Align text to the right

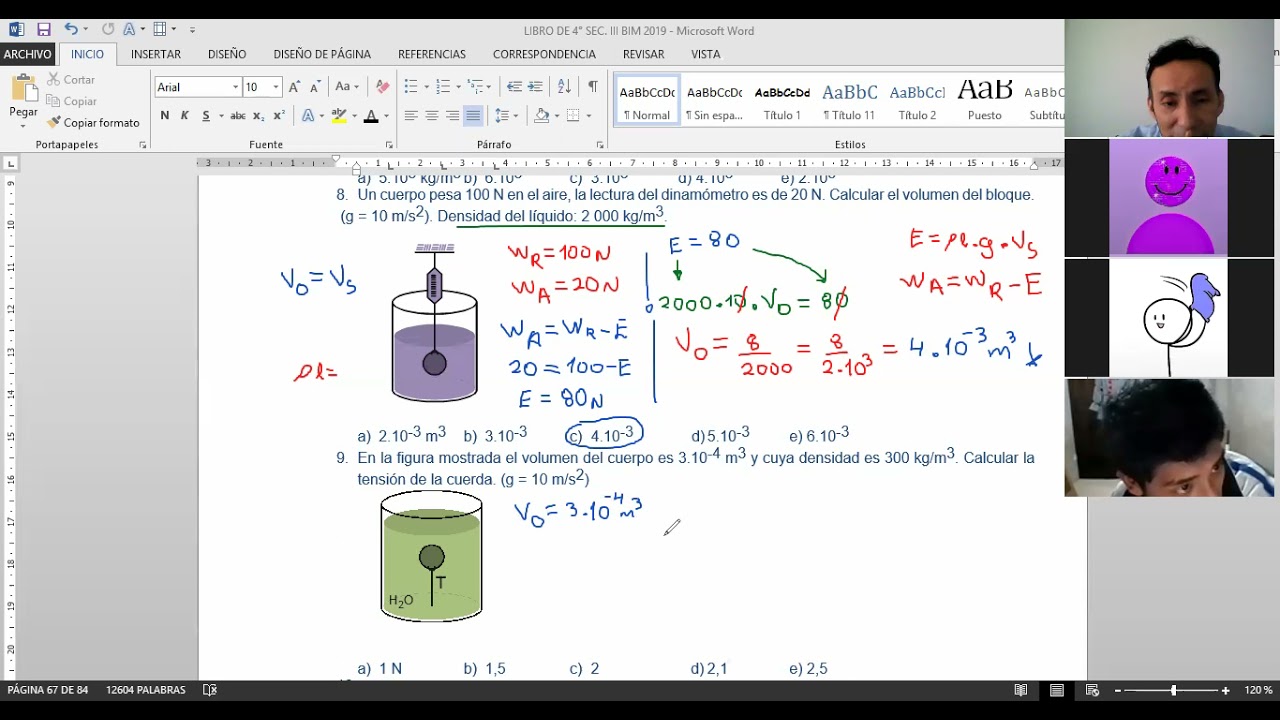(452, 116)
